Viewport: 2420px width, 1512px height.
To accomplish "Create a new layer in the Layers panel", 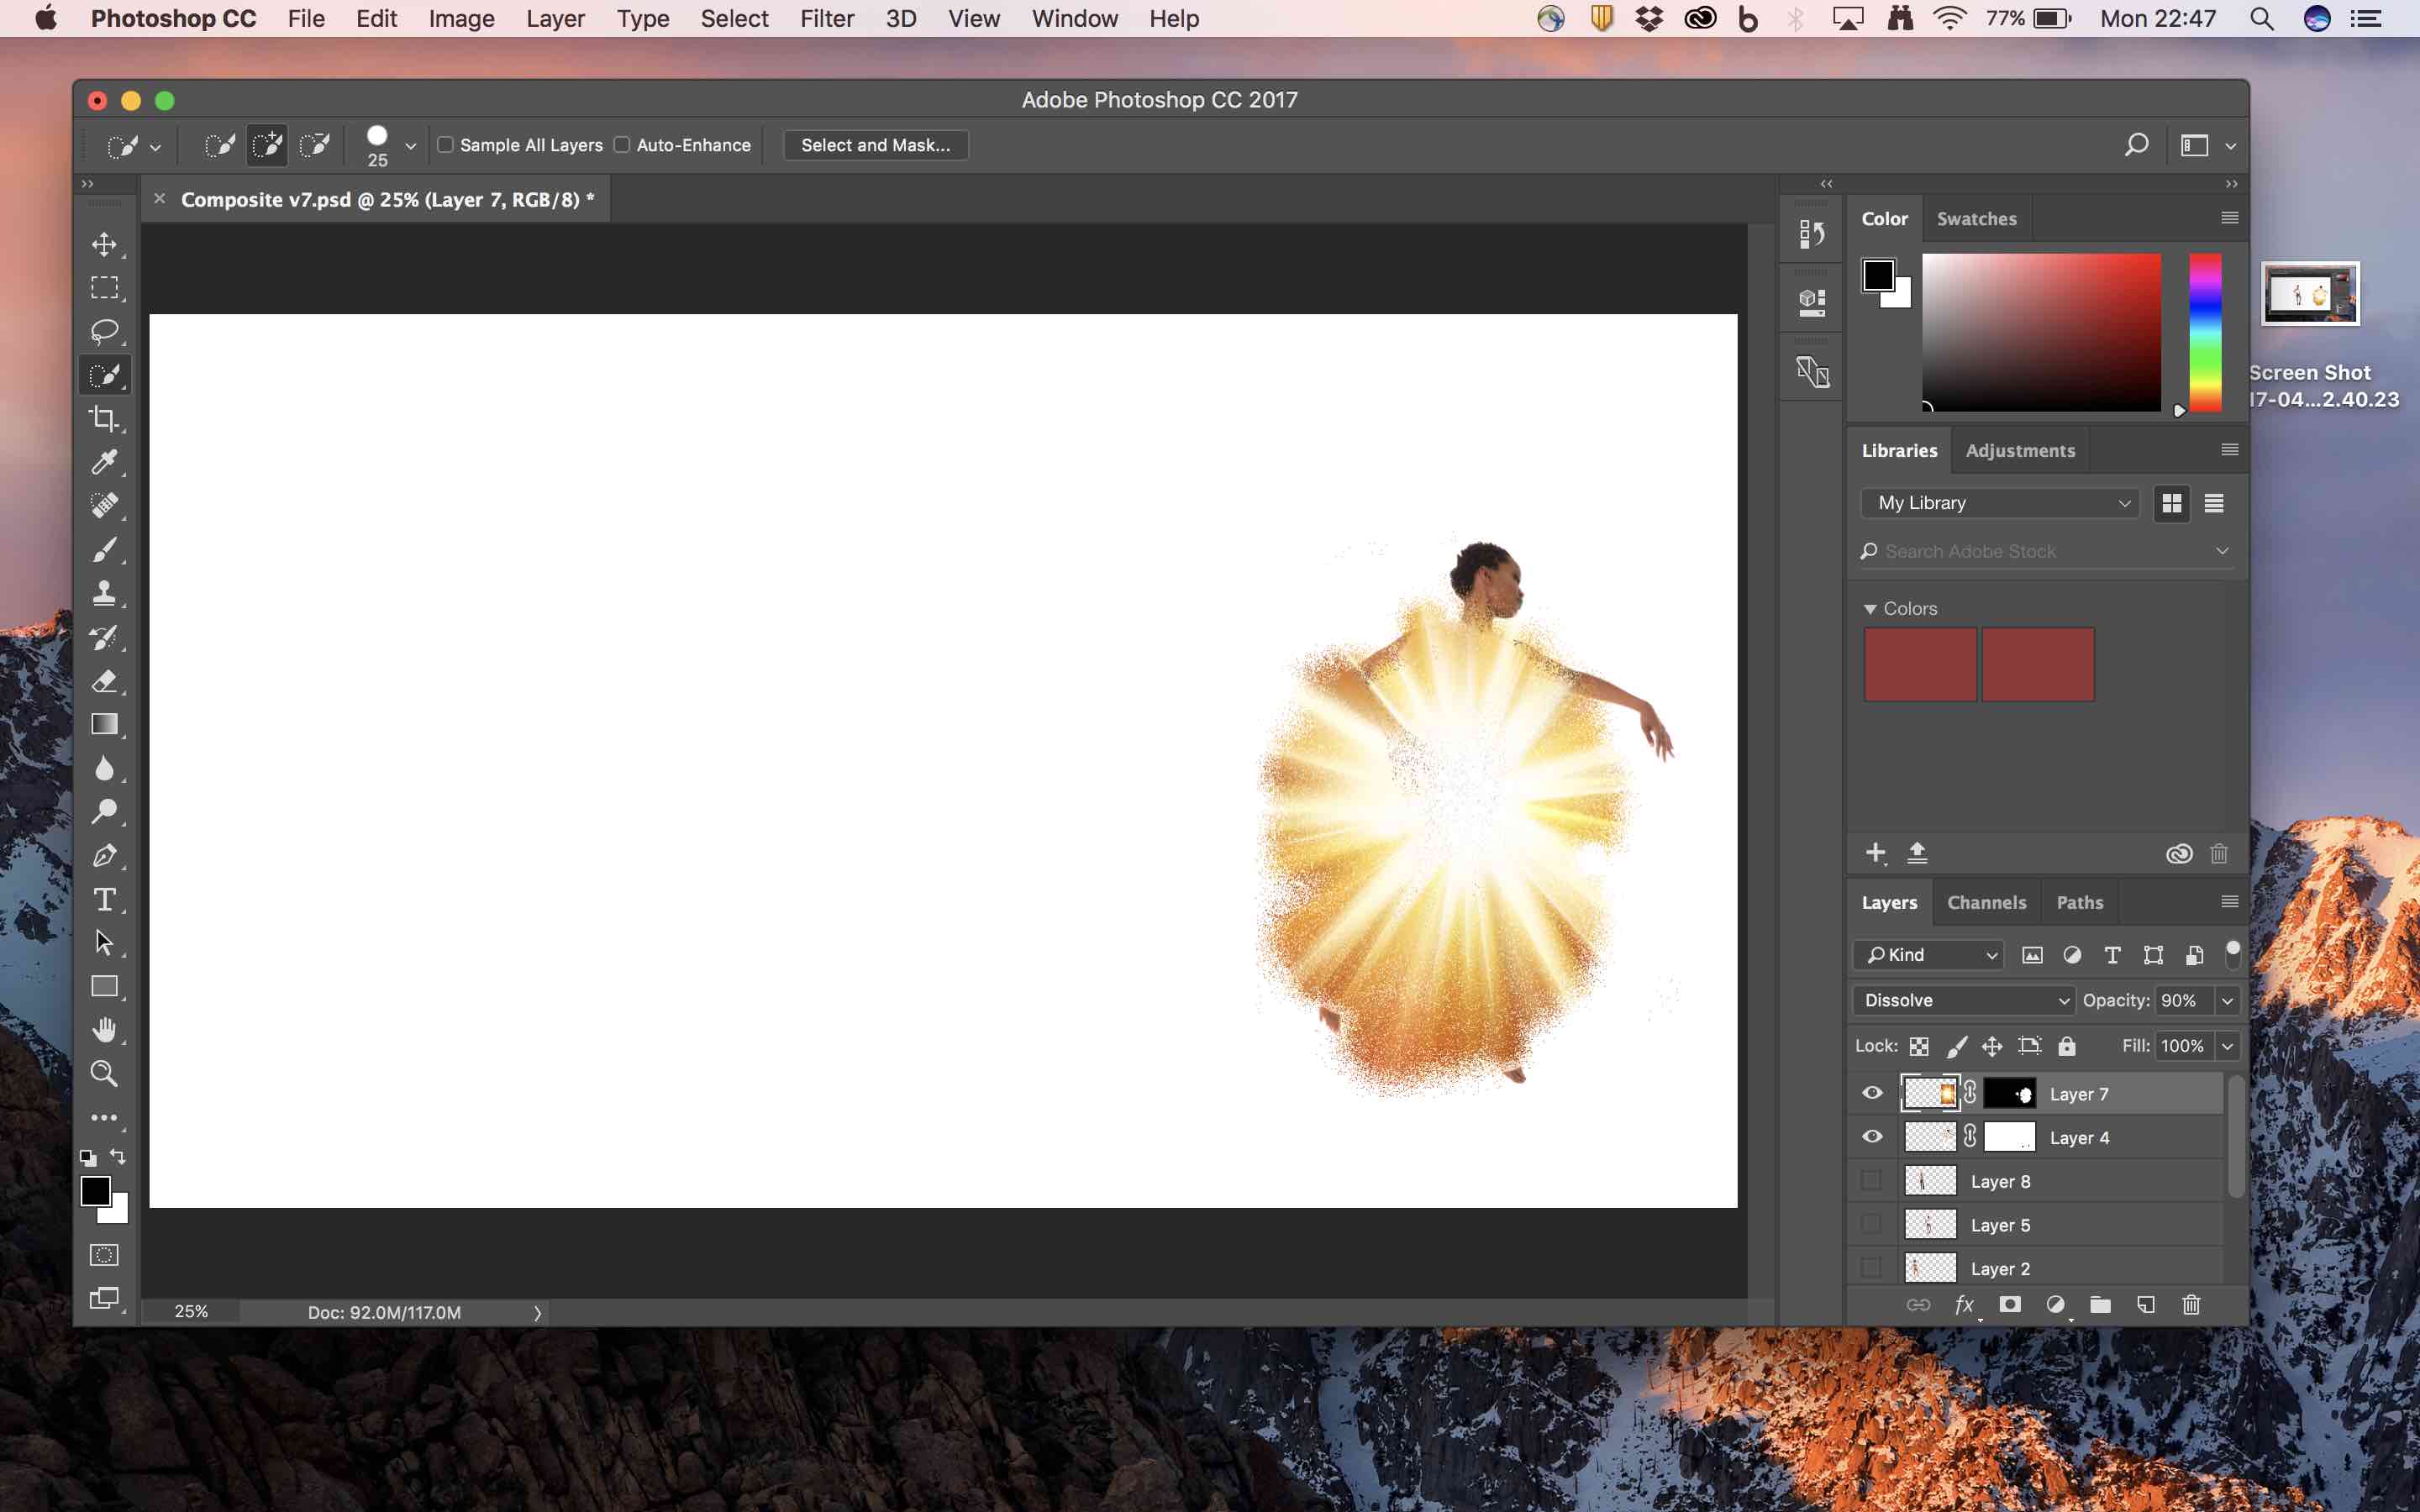I will (2145, 1304).
